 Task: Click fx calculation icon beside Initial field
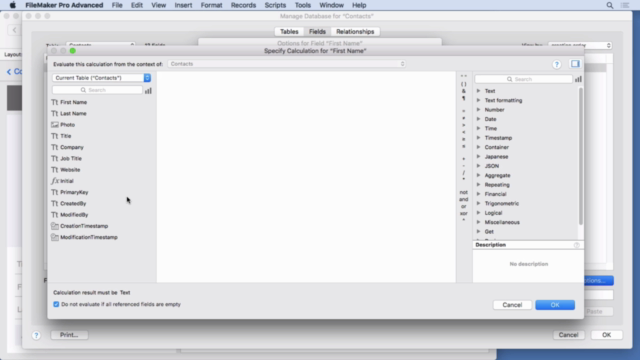coord(55,181)
